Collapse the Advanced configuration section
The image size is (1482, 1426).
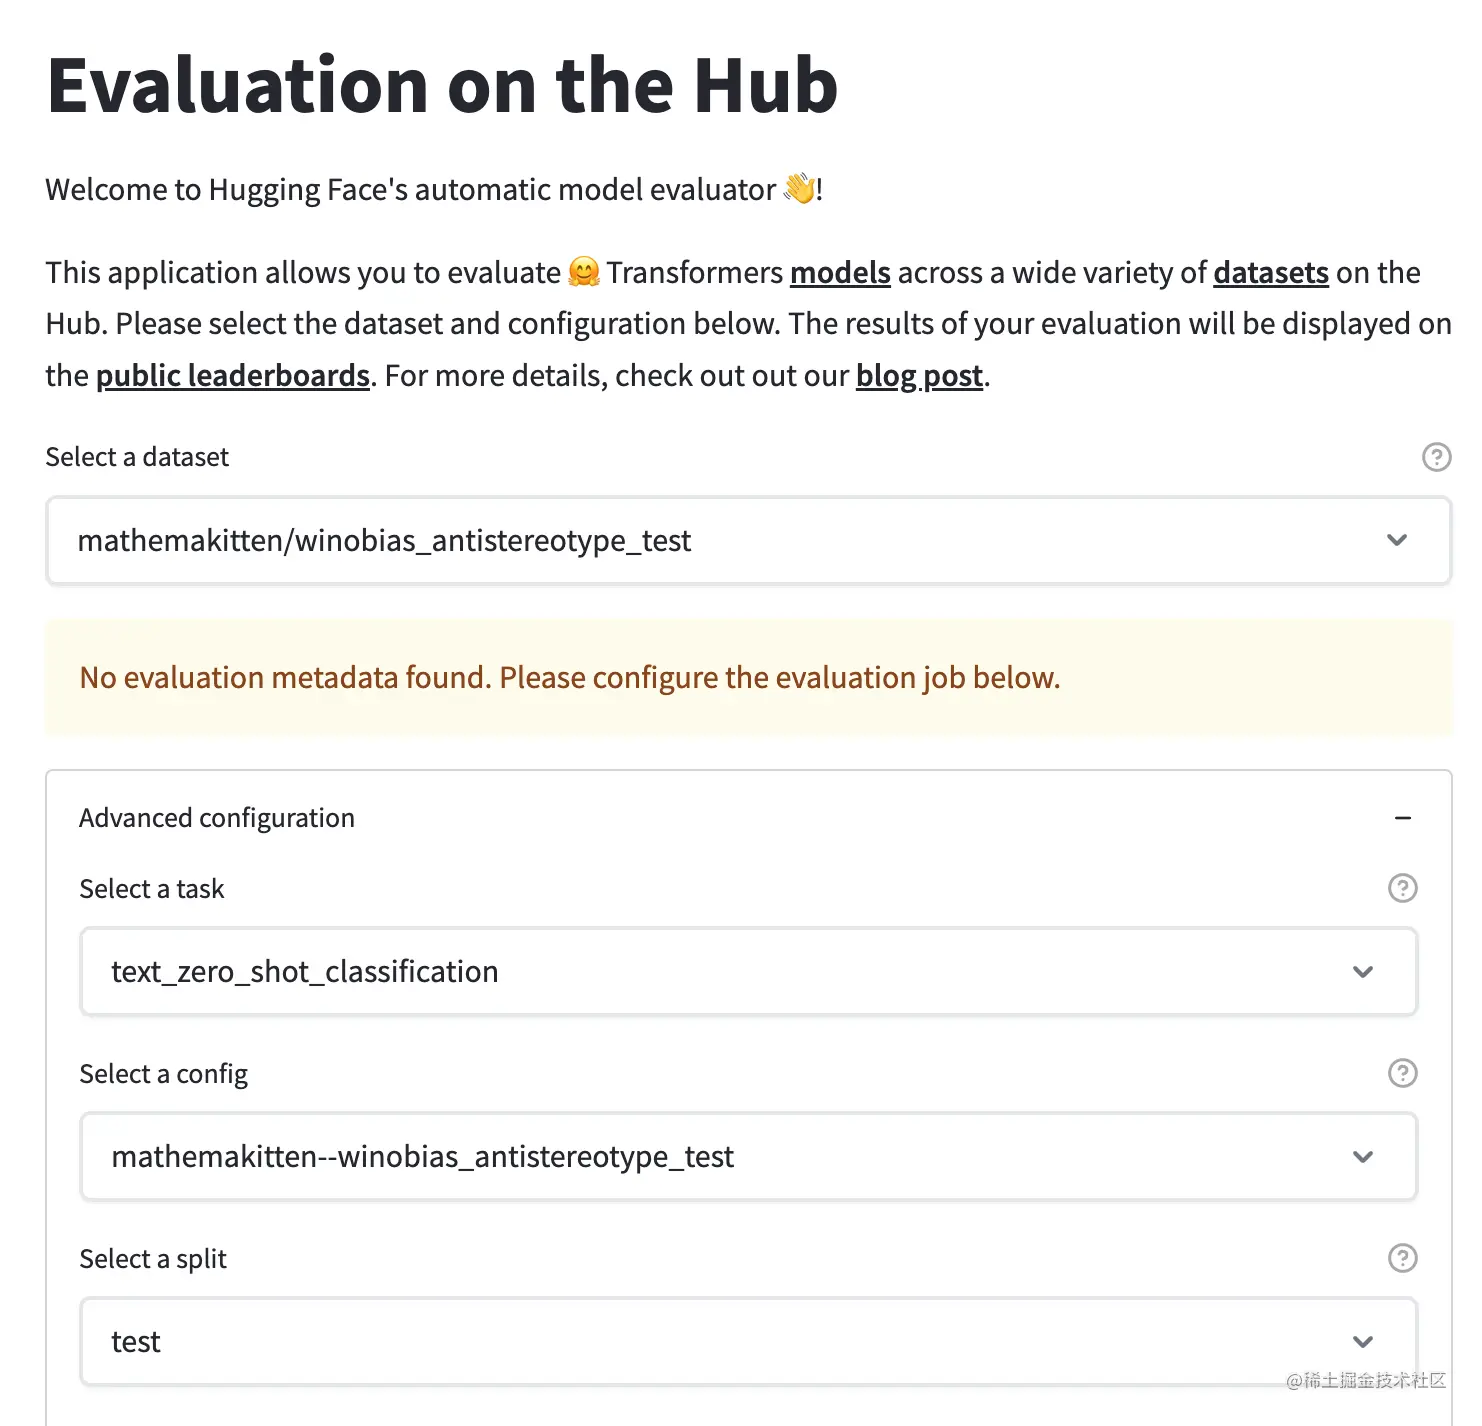1404,817
